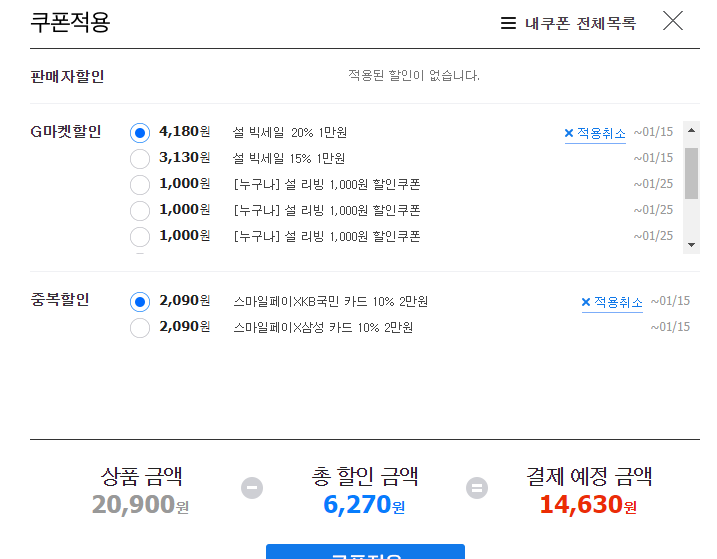Click the minus circle icon before 총 할인 금액

(x=252, y=488)
